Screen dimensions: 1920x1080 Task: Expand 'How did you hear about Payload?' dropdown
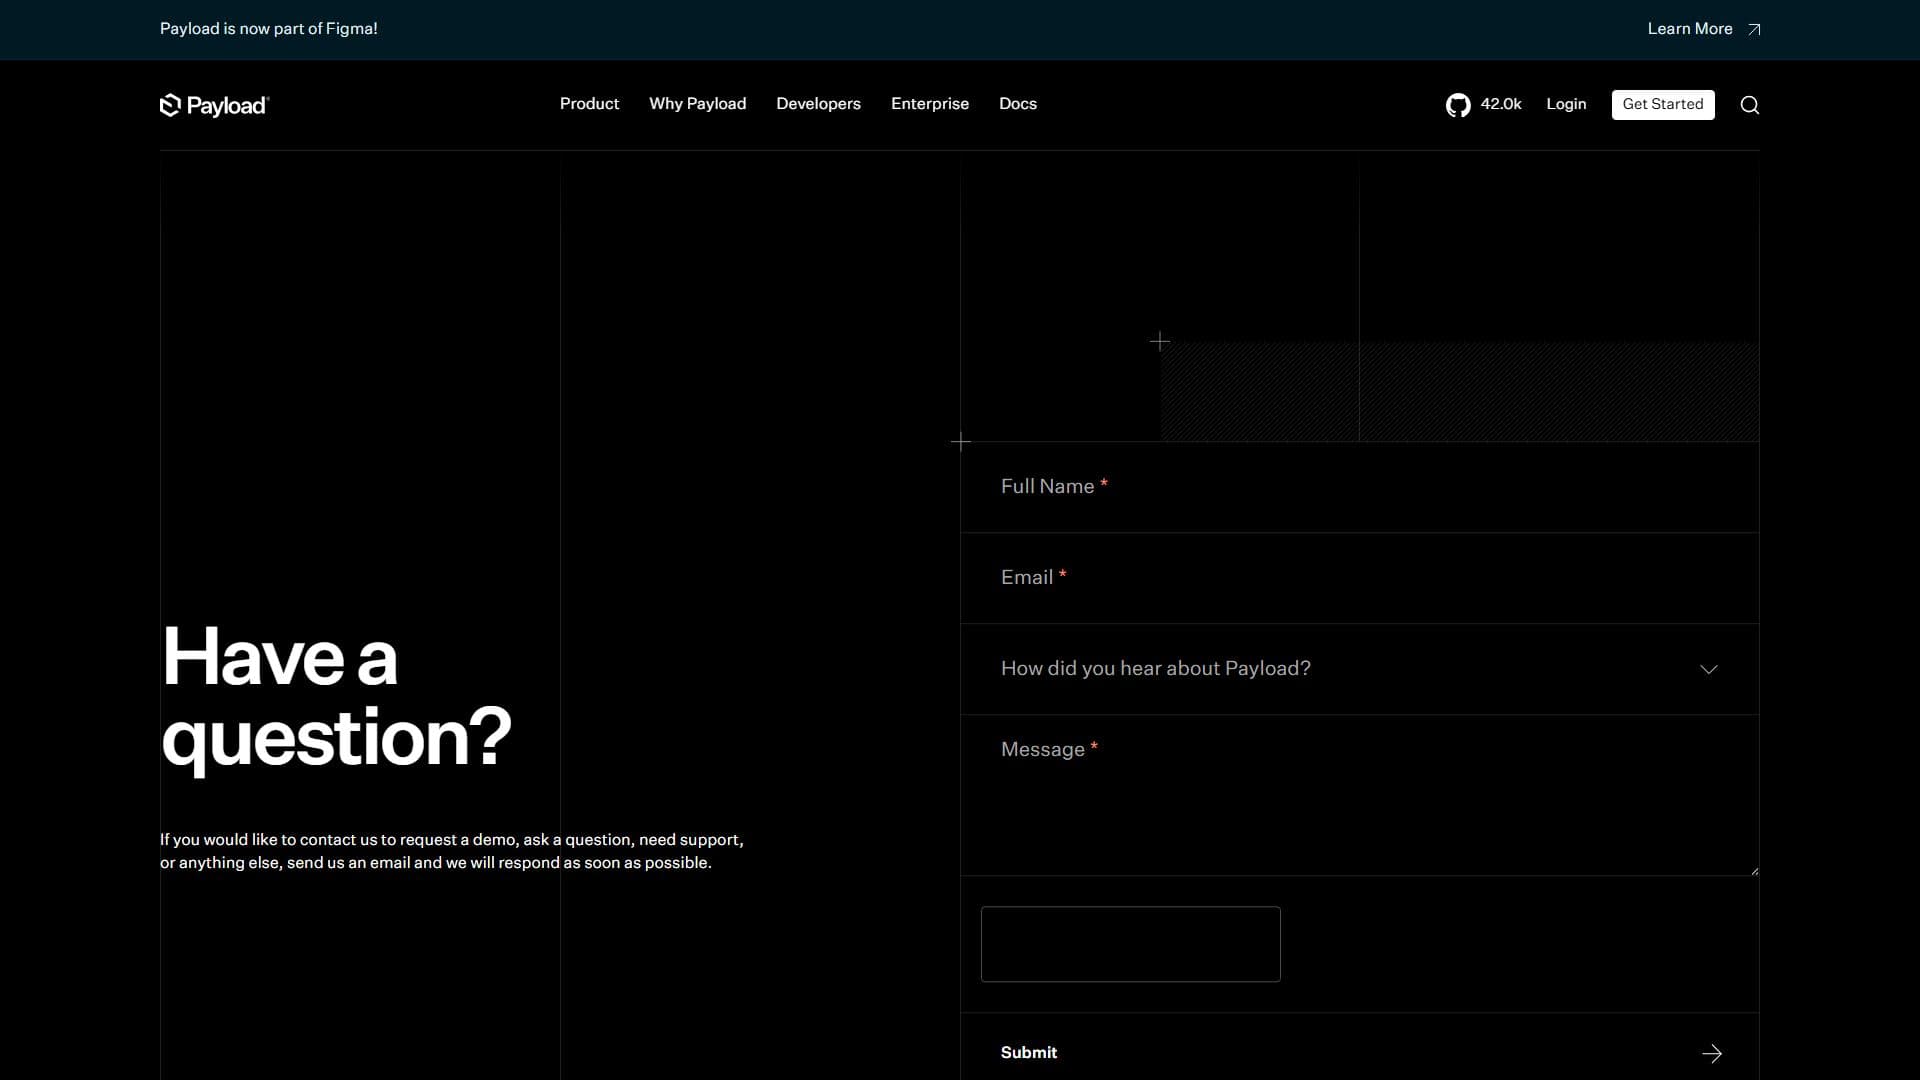point(1359,669)
